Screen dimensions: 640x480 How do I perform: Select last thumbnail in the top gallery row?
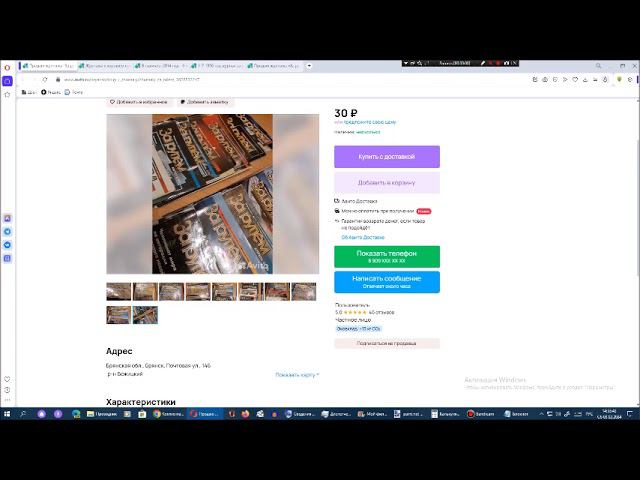click(x=304, y=292)
